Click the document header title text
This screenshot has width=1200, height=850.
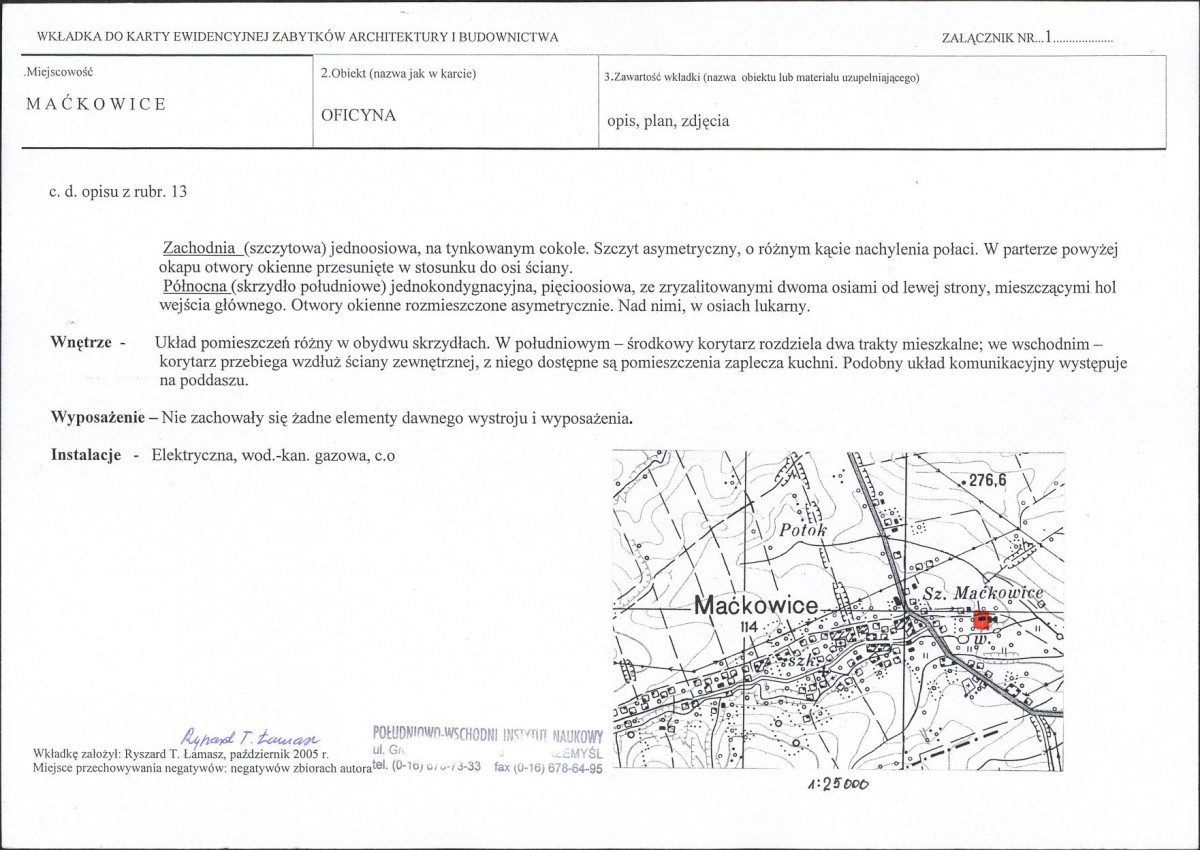pos(297,37)
